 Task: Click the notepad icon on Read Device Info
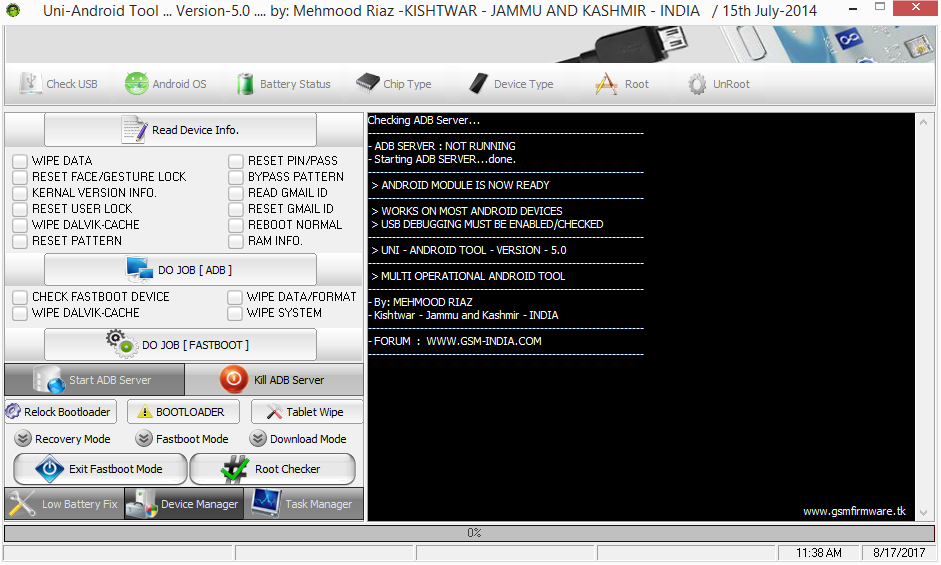point(134,129)
